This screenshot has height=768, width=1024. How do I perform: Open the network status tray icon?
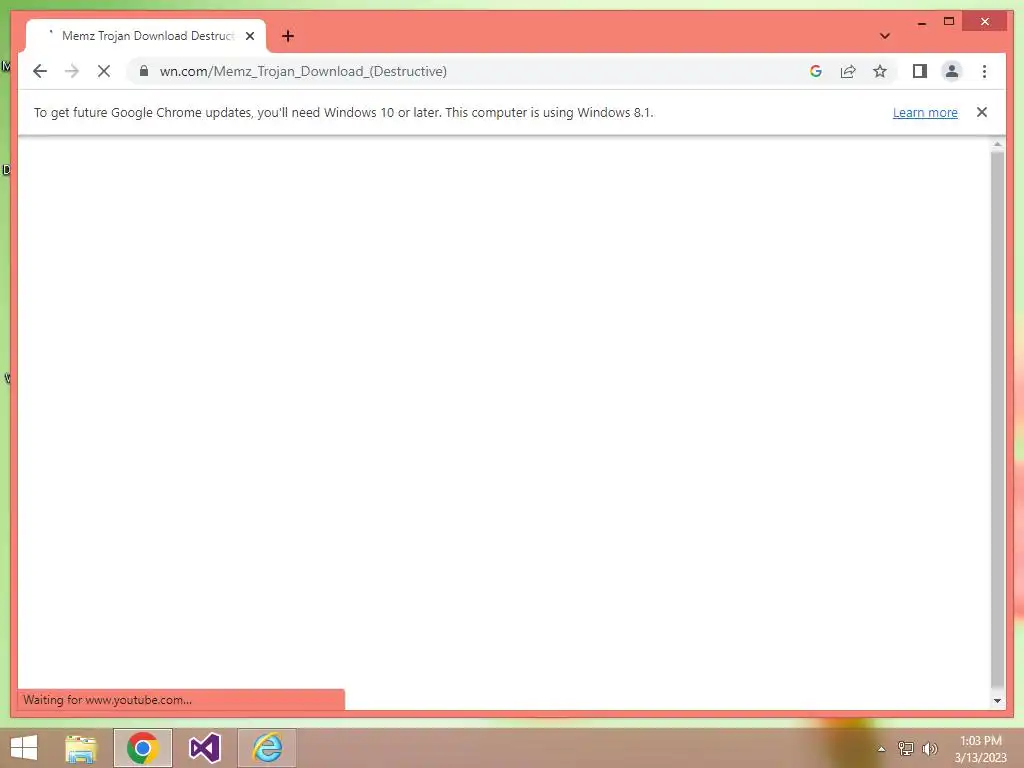click(906, 749)
